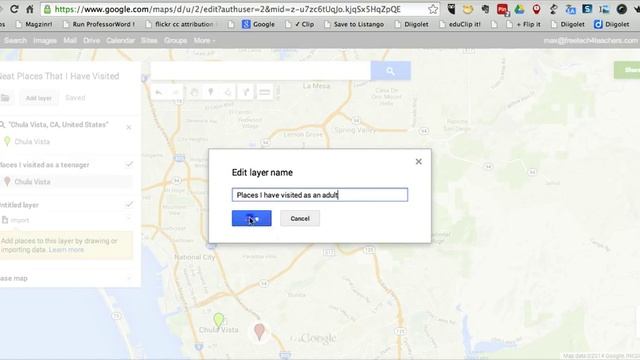Click the layer name text field
Viewport: 640px width, 360px height.
[x=320, y=195]
